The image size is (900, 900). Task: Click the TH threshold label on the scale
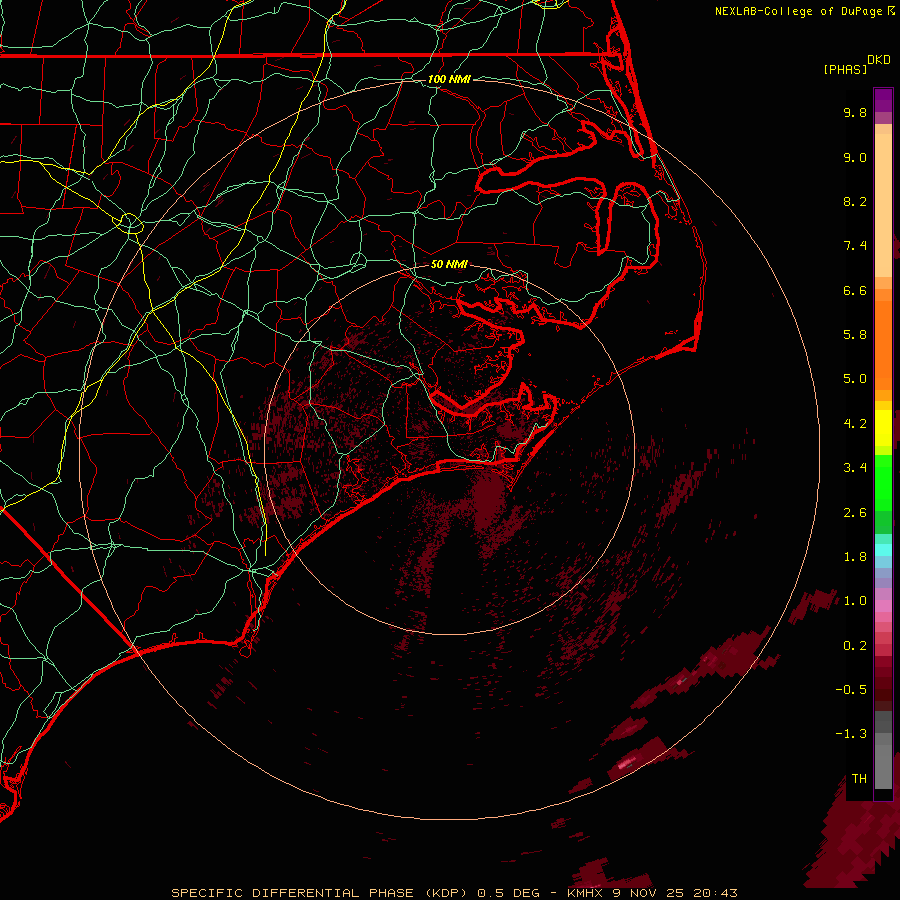tap(859, 779)
